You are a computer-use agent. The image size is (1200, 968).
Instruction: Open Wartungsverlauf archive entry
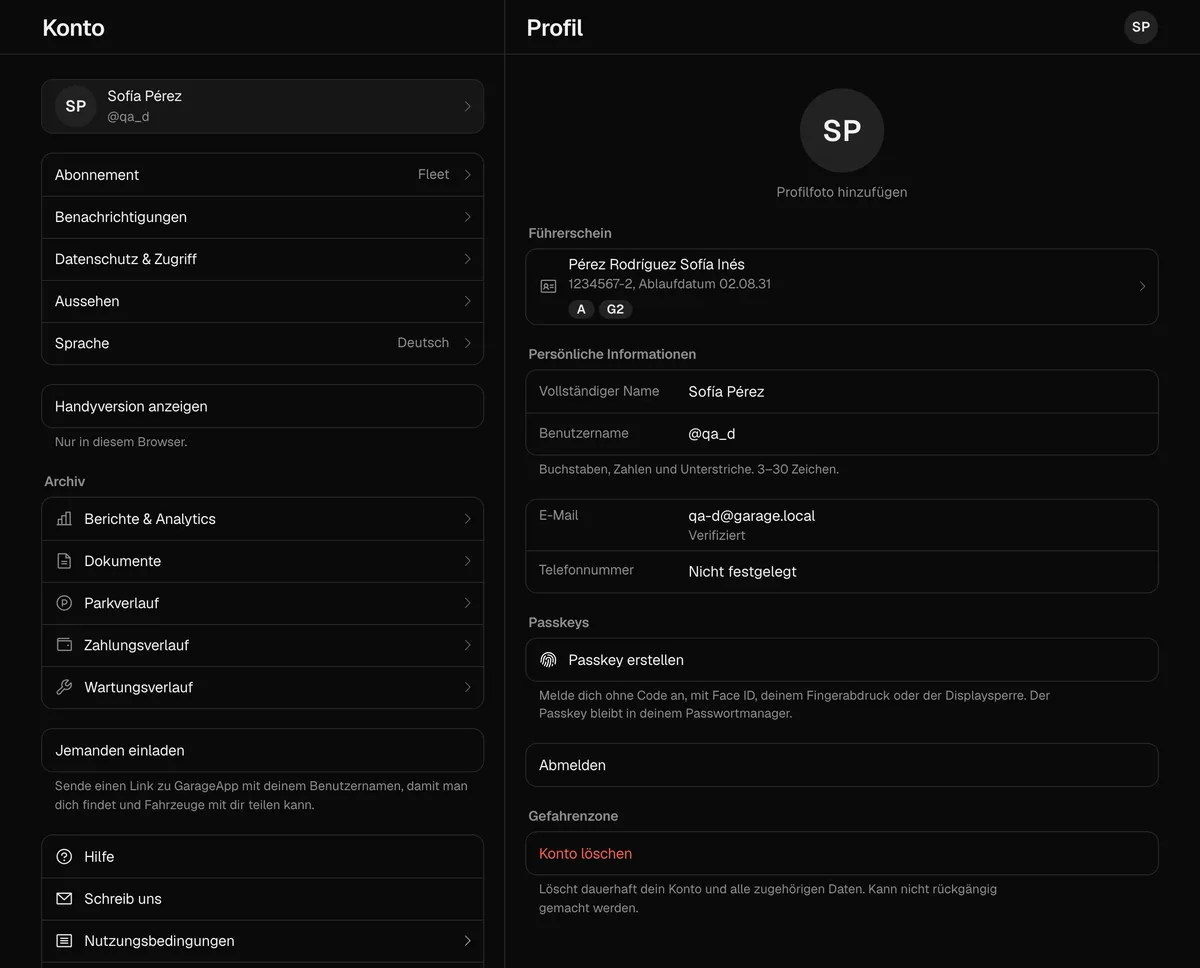point(262,687)
